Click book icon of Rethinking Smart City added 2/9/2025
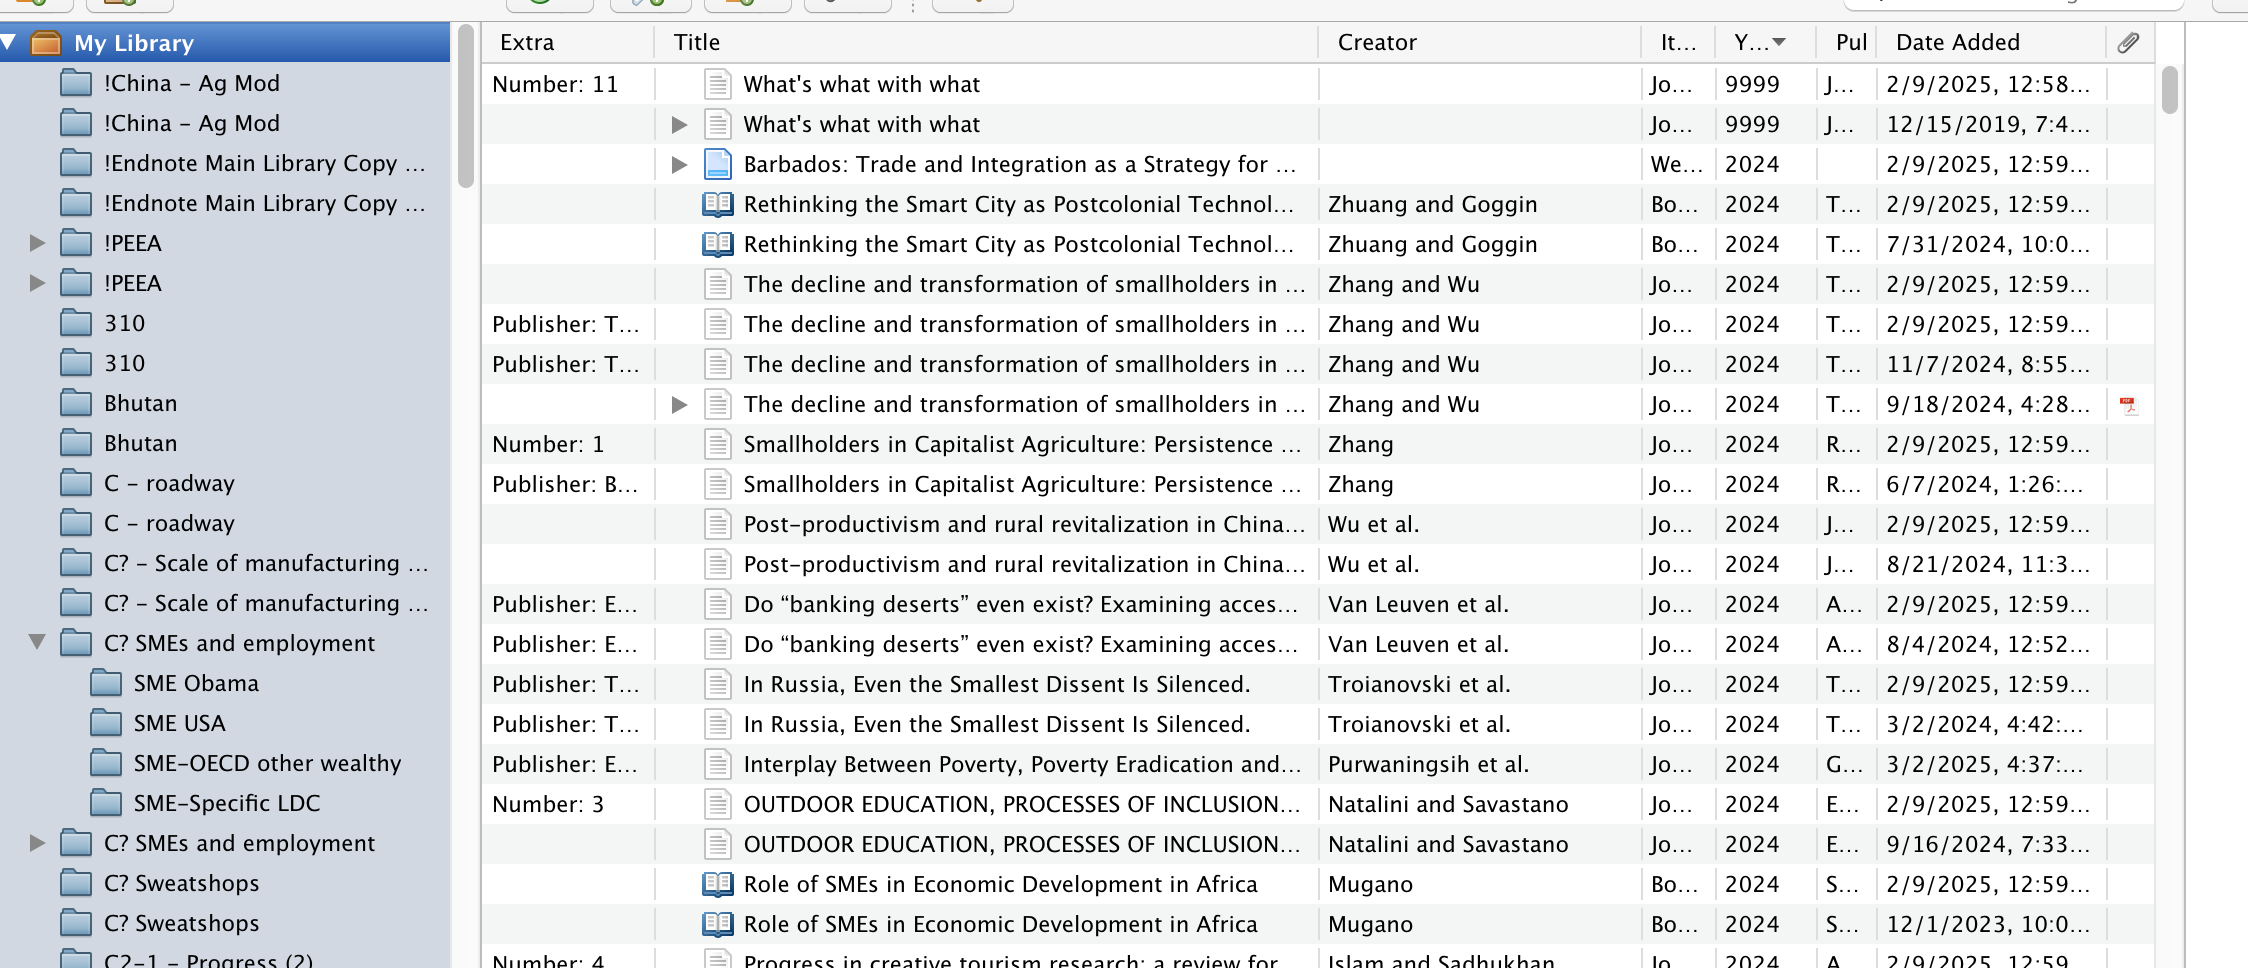This screenshot has height=968, width=2248. [717, 204]
